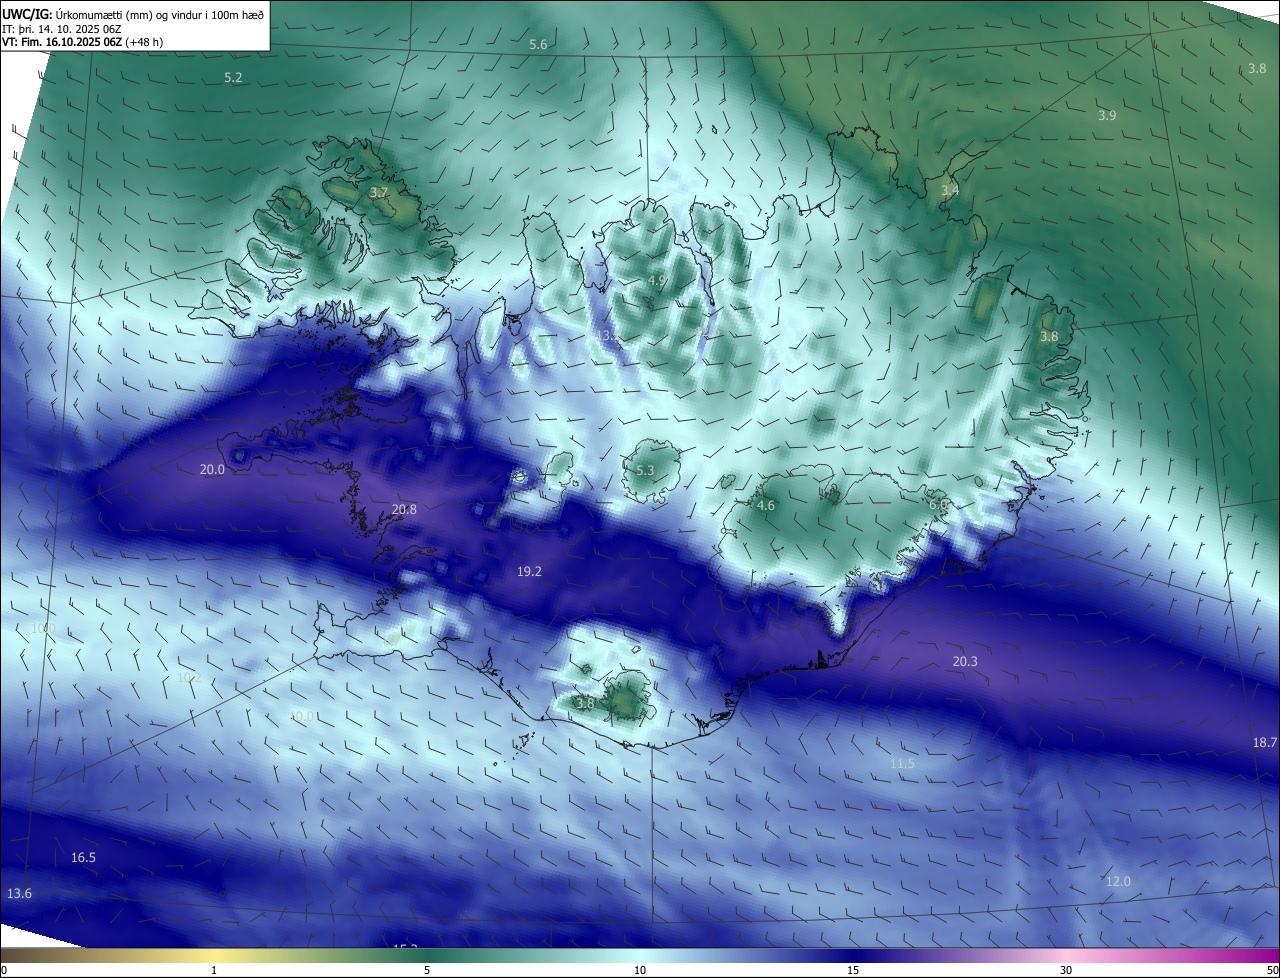Viewport: 1280px width, 978px height.
Task: Click the 3.7 value over the Westfjords
Action: [379, 192]
